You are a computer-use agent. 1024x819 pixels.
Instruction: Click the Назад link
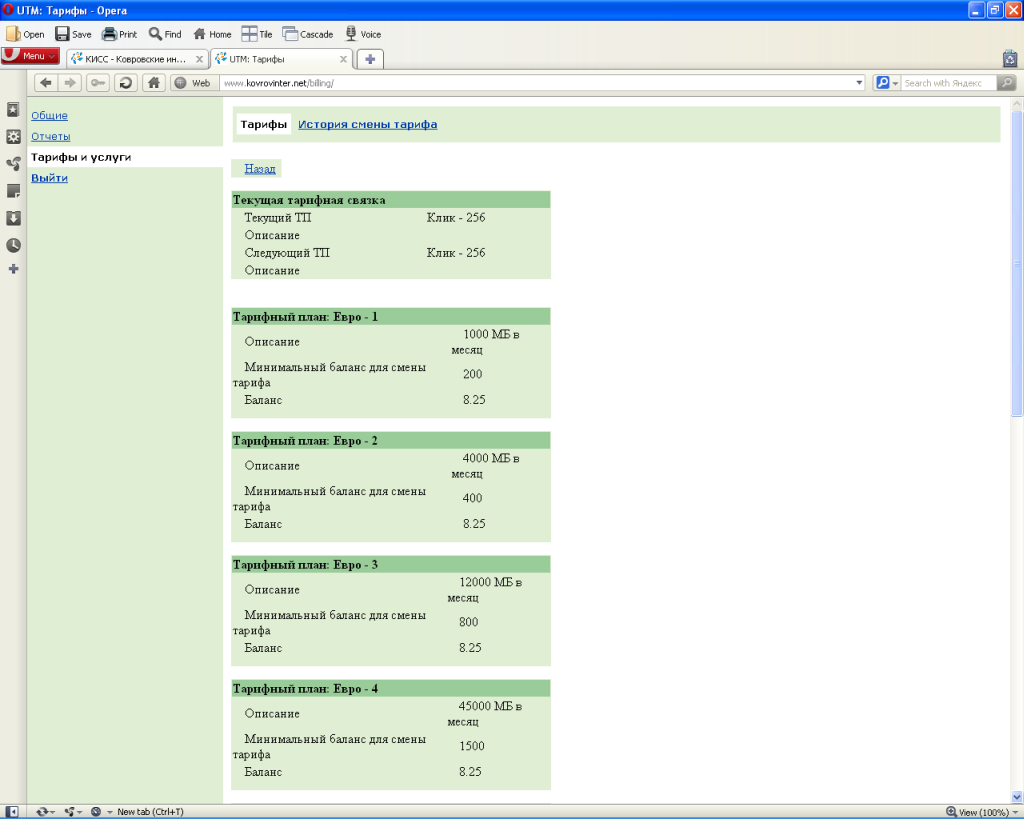point(259,169)
